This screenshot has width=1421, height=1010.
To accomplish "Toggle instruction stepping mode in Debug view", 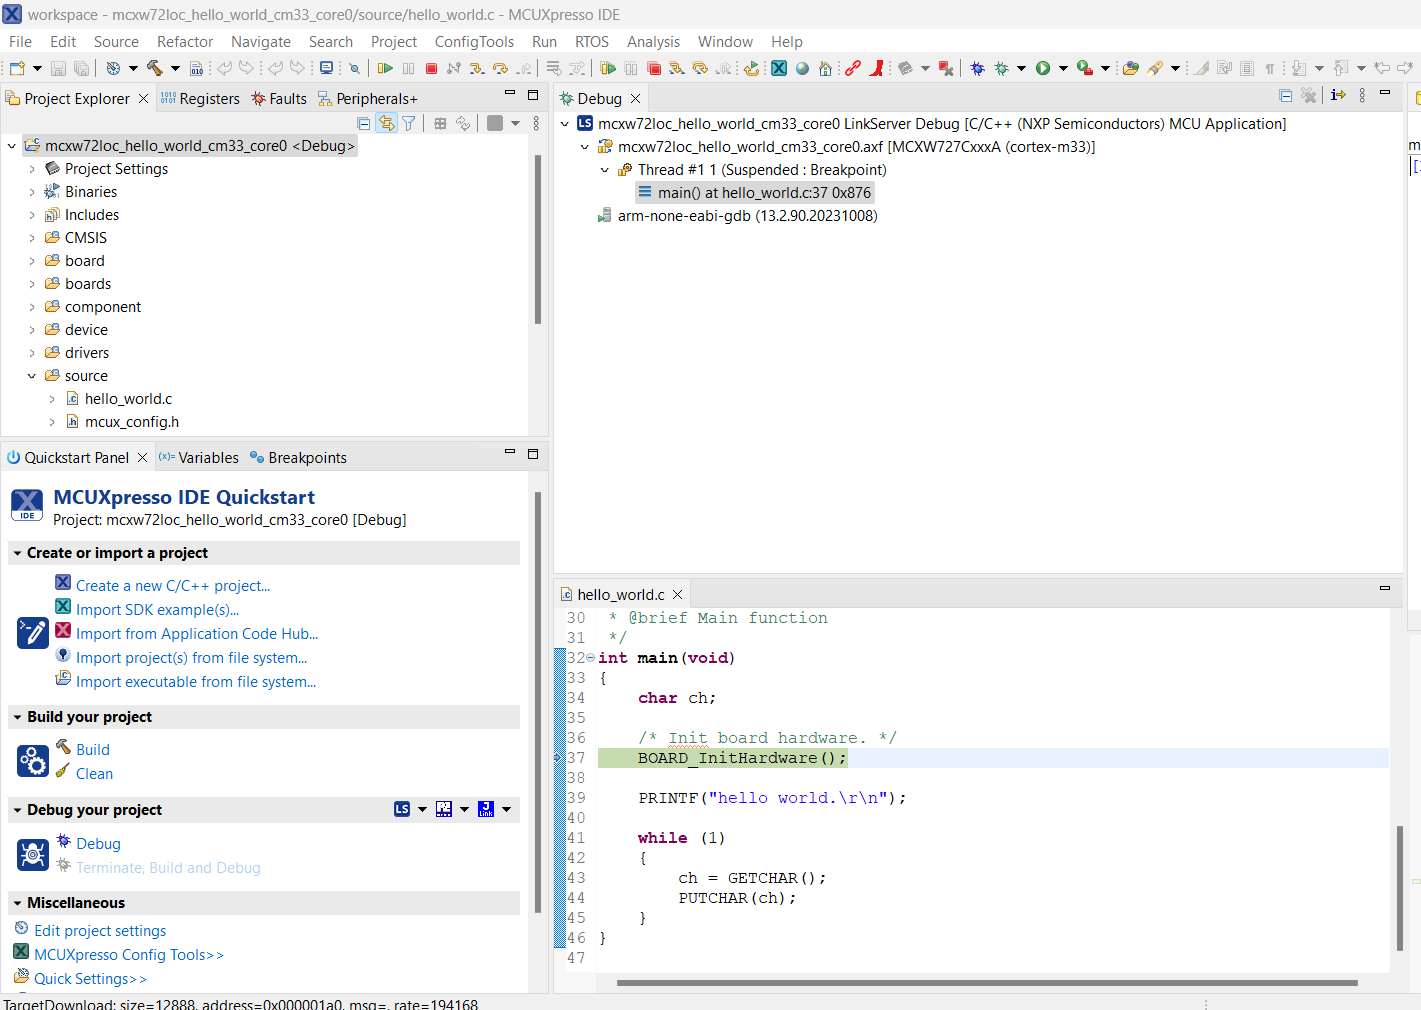I will pos(1338,95).
